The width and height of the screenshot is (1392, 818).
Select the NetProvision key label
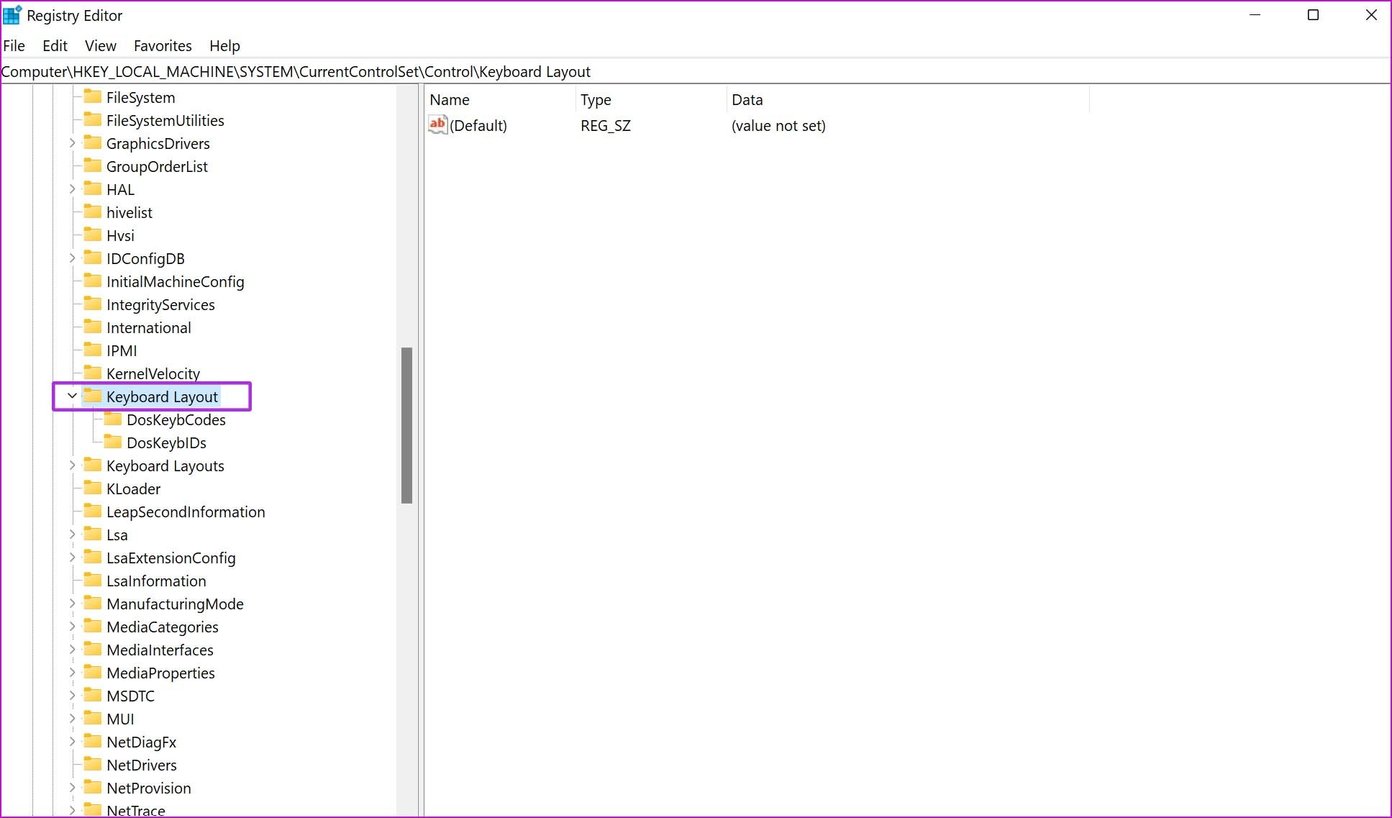[x=148, y=788]
